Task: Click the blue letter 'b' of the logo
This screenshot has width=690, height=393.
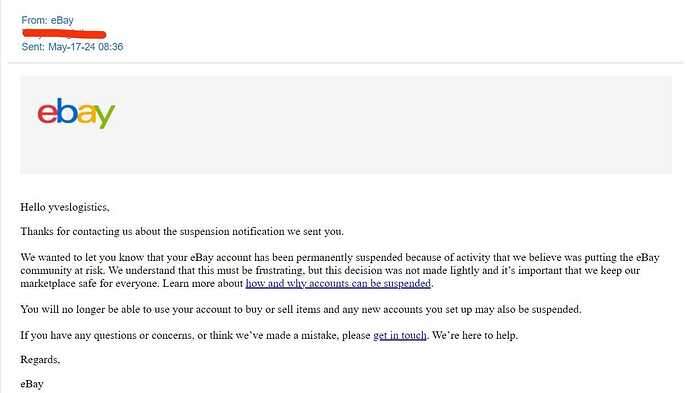Action: click(x=67, y=111)
